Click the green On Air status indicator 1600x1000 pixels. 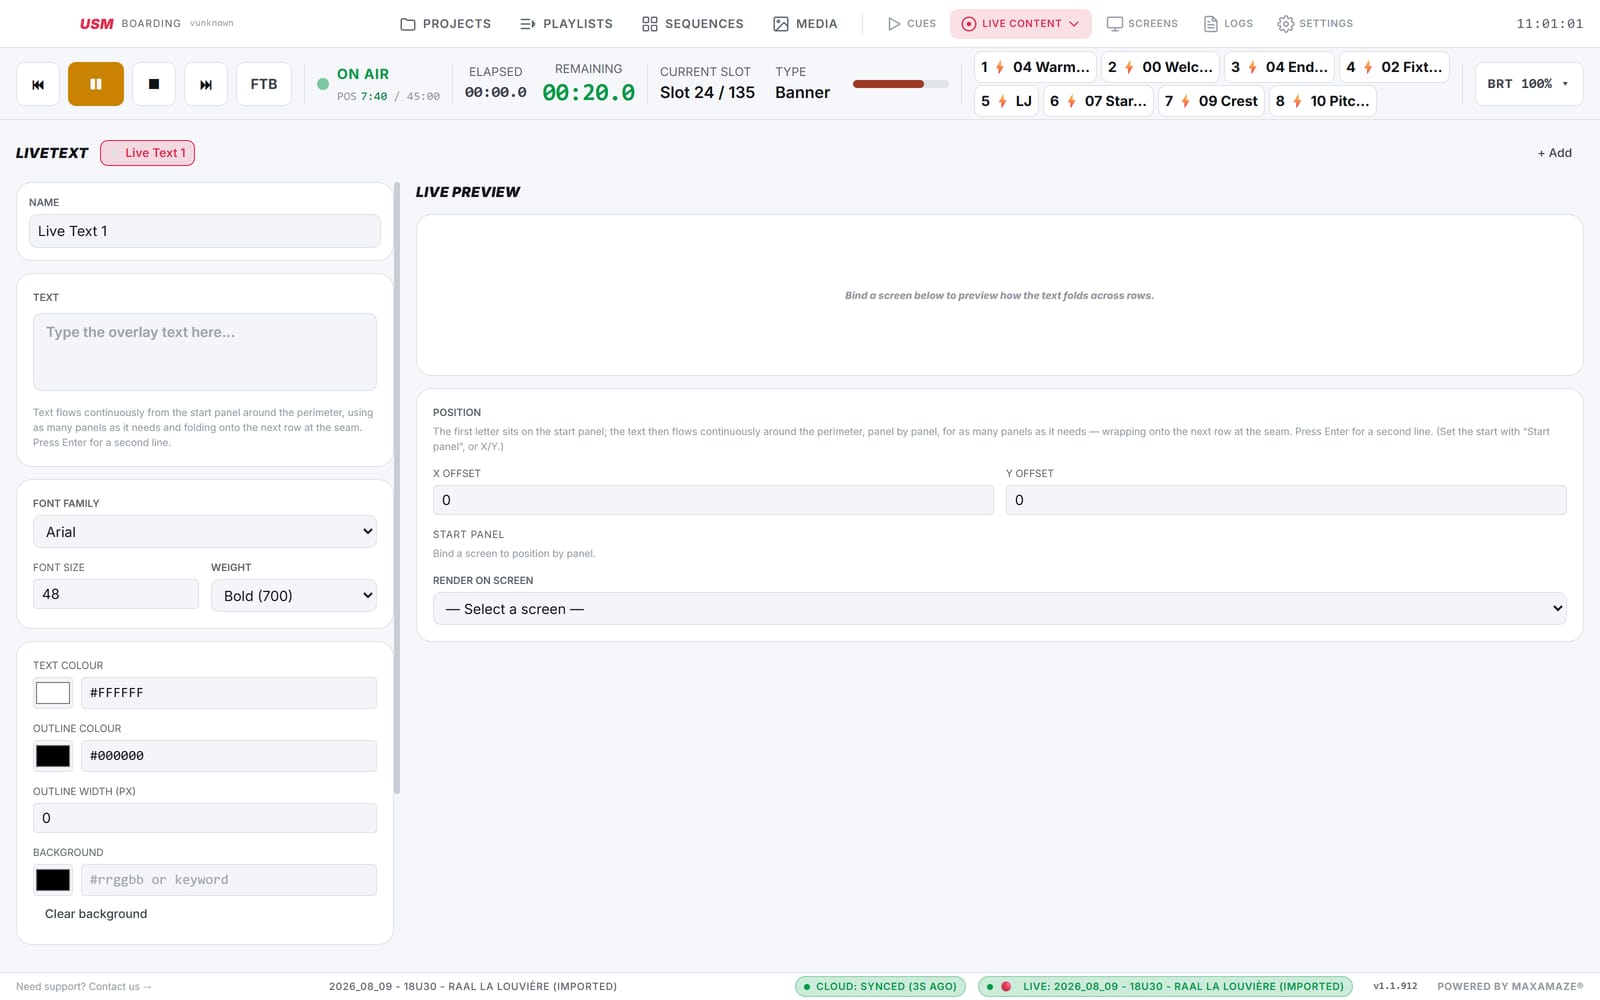[323, 84]
